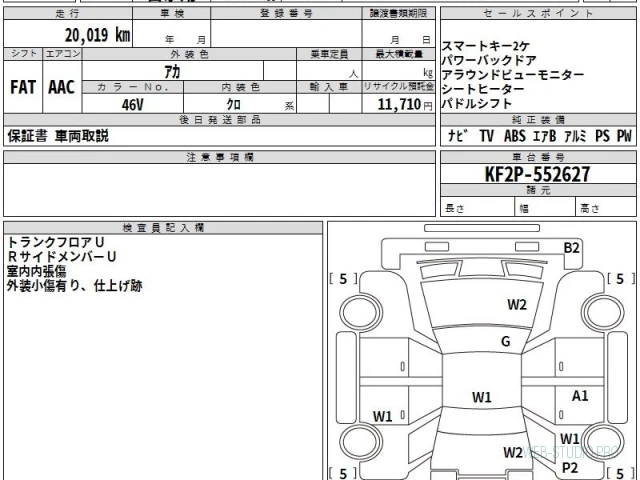Select chassis number KF2P-552627
The width and height of the screenshot is (640, 480).
538,174
